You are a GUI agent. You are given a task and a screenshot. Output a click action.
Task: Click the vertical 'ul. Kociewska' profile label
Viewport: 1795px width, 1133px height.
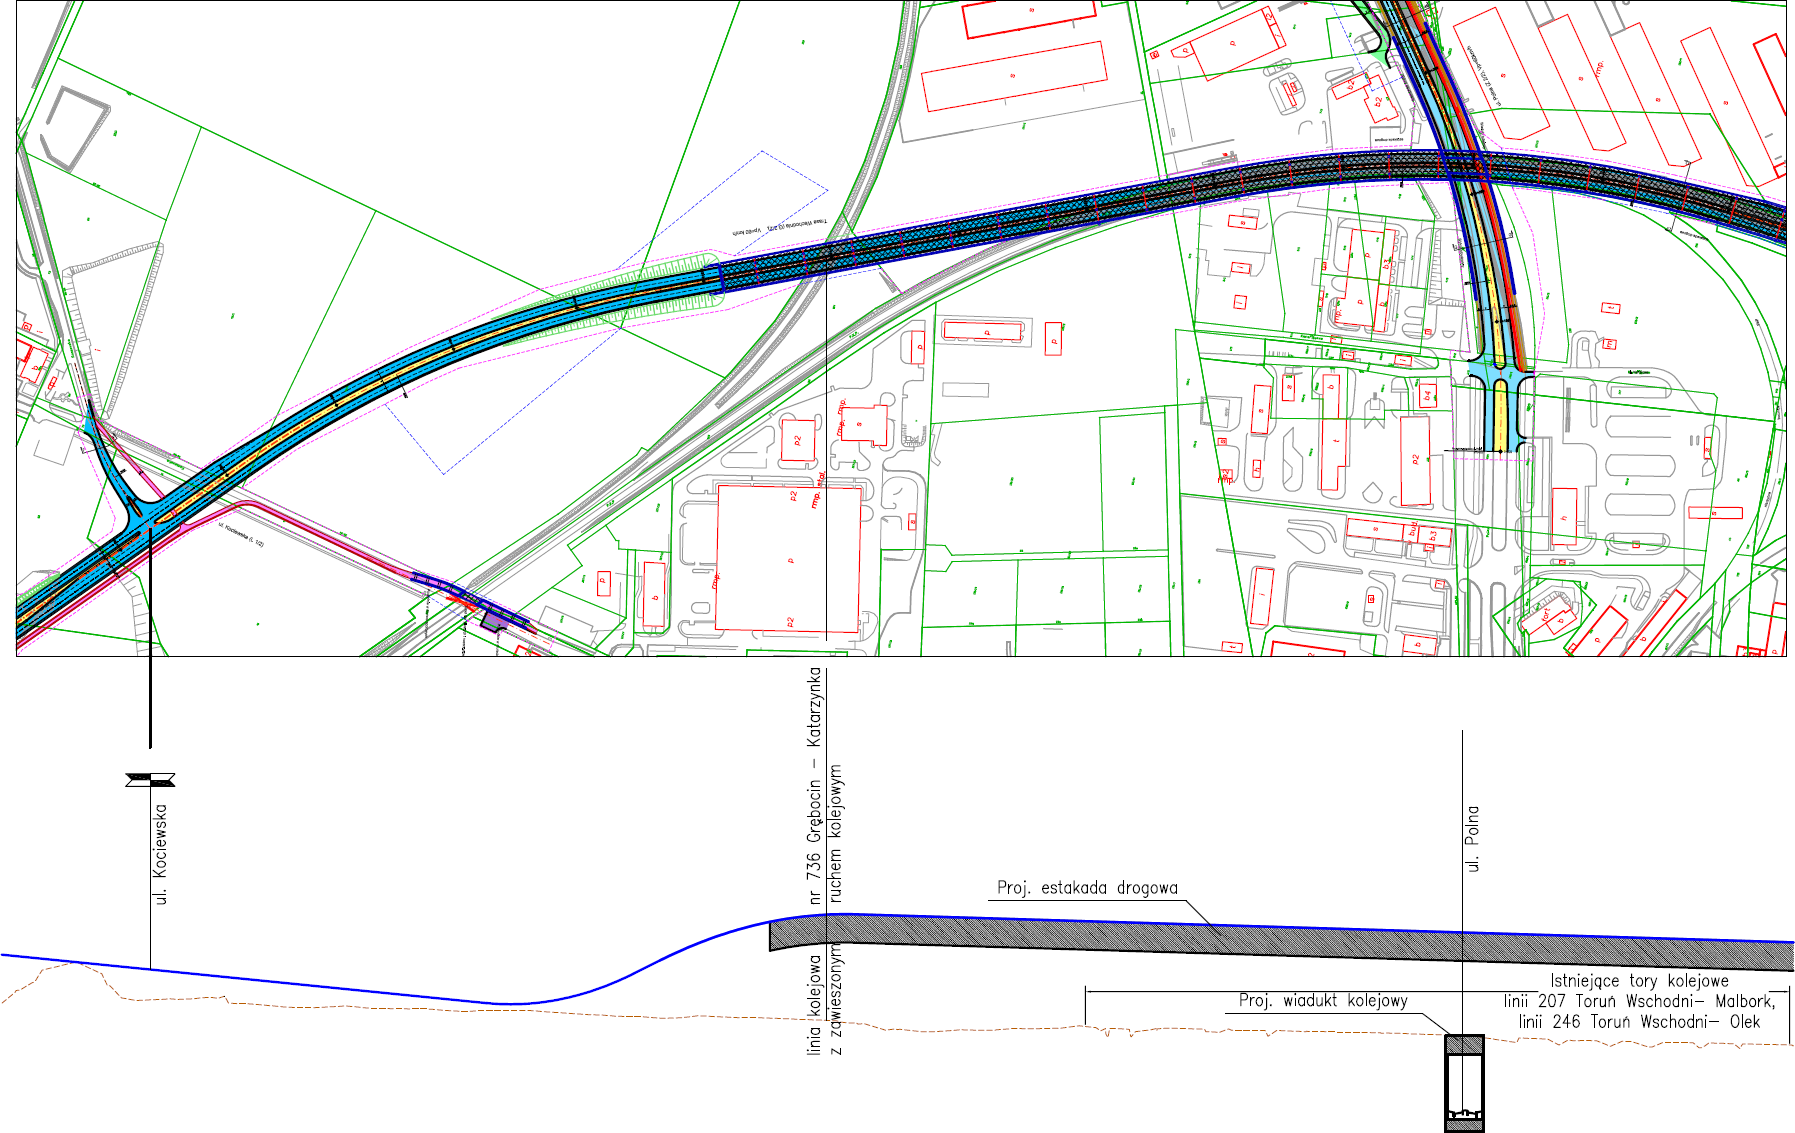point(161,855)
